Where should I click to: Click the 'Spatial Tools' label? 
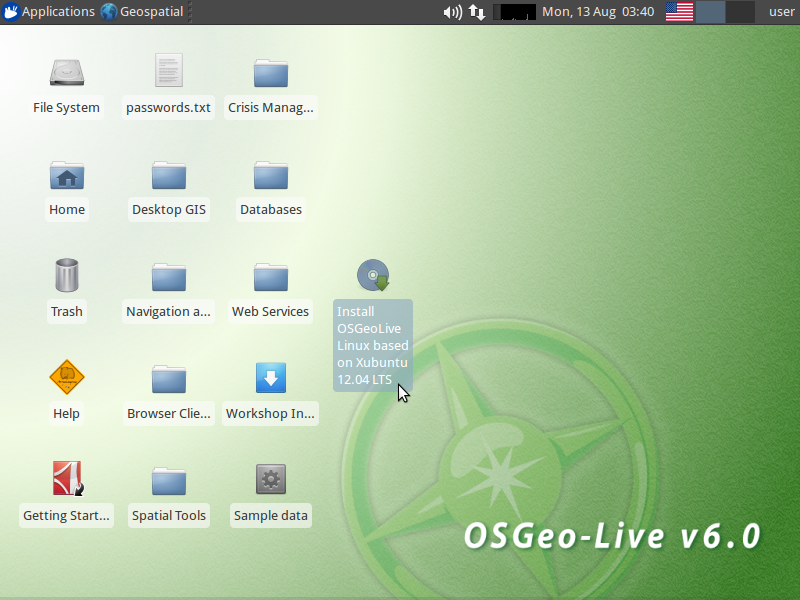point(169,516)
